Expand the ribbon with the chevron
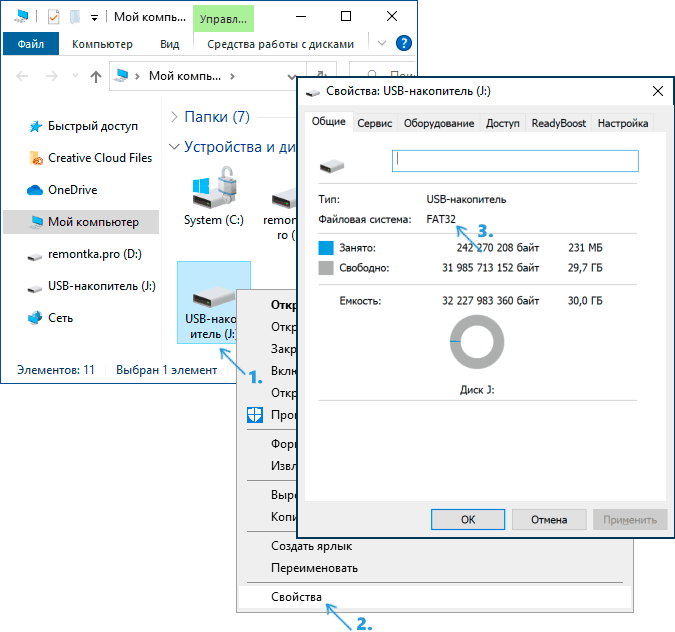Image resolution: width=675 pixels, height=632 pixels. 381,43
